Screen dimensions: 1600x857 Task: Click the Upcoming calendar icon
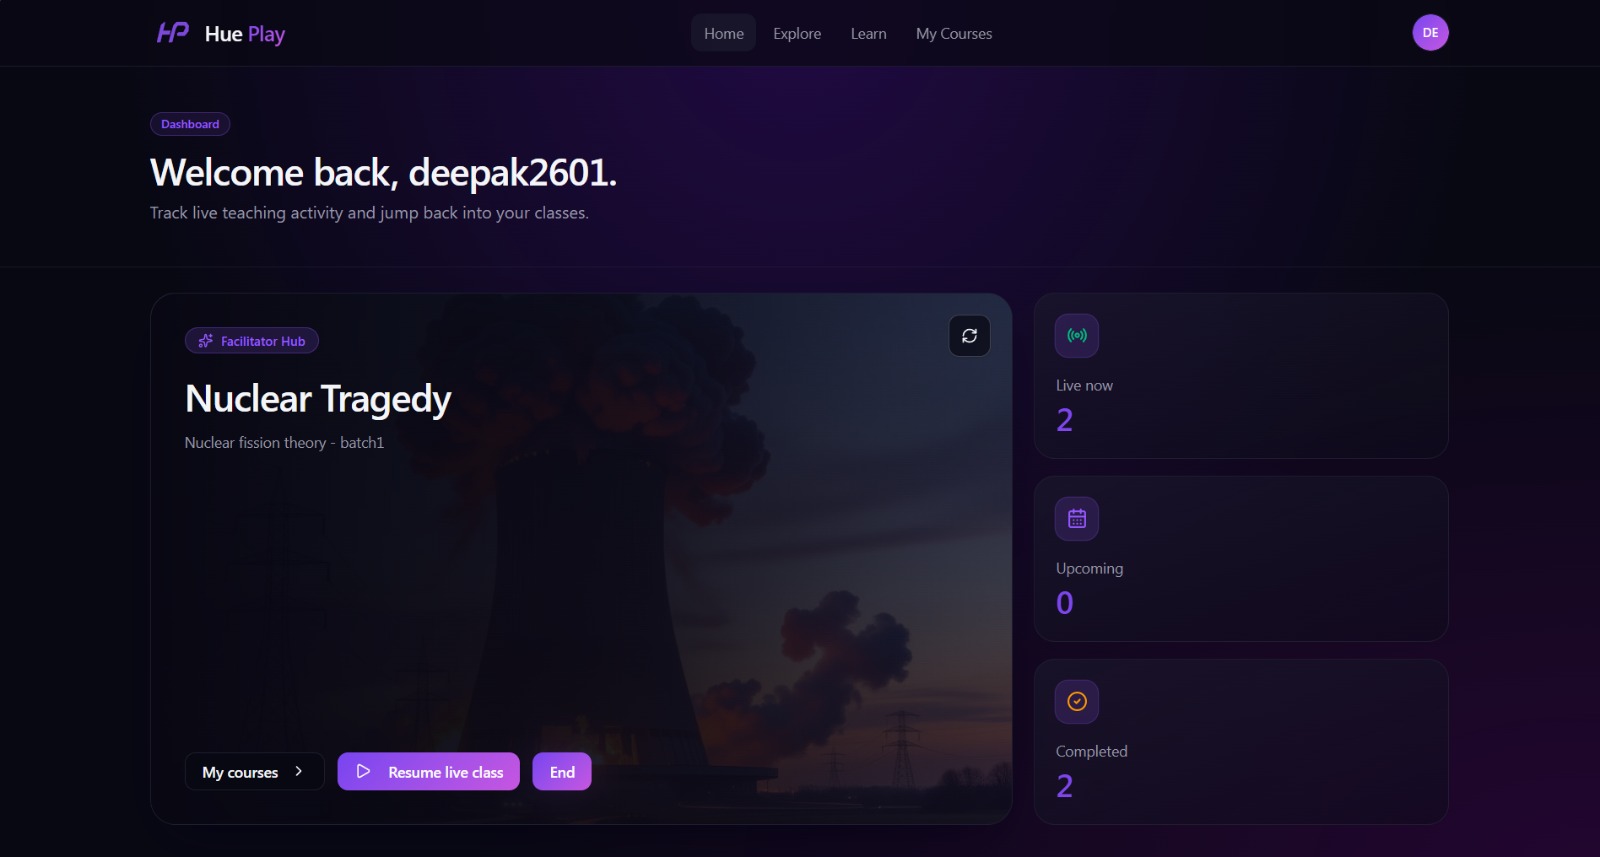pyautogui.click(x=1077, y=519)
